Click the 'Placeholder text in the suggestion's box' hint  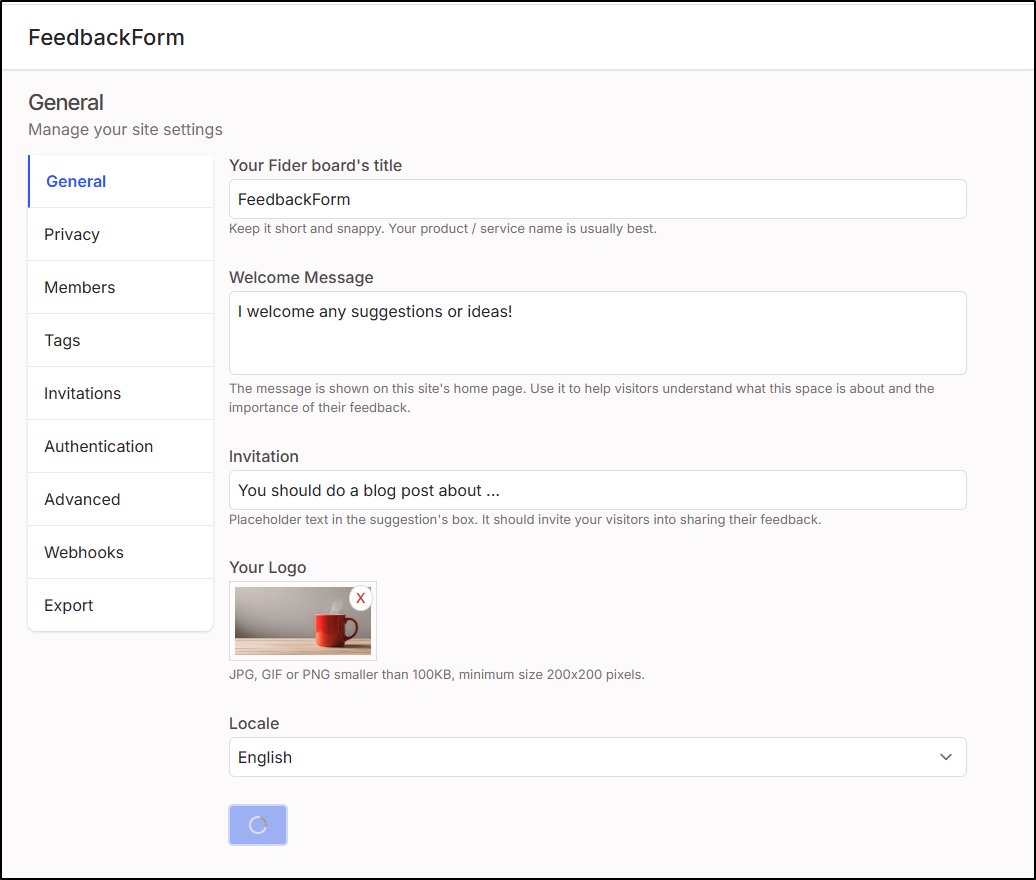pyautogui.click(x=525, y=519)
